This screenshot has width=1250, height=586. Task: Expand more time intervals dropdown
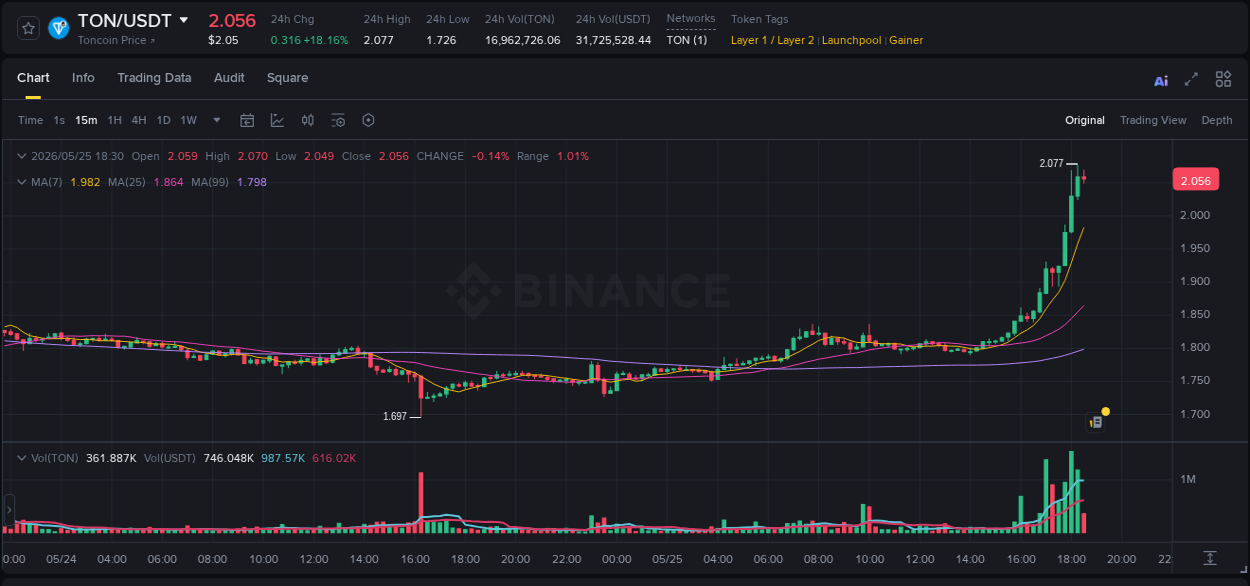[x=217, y=120]
